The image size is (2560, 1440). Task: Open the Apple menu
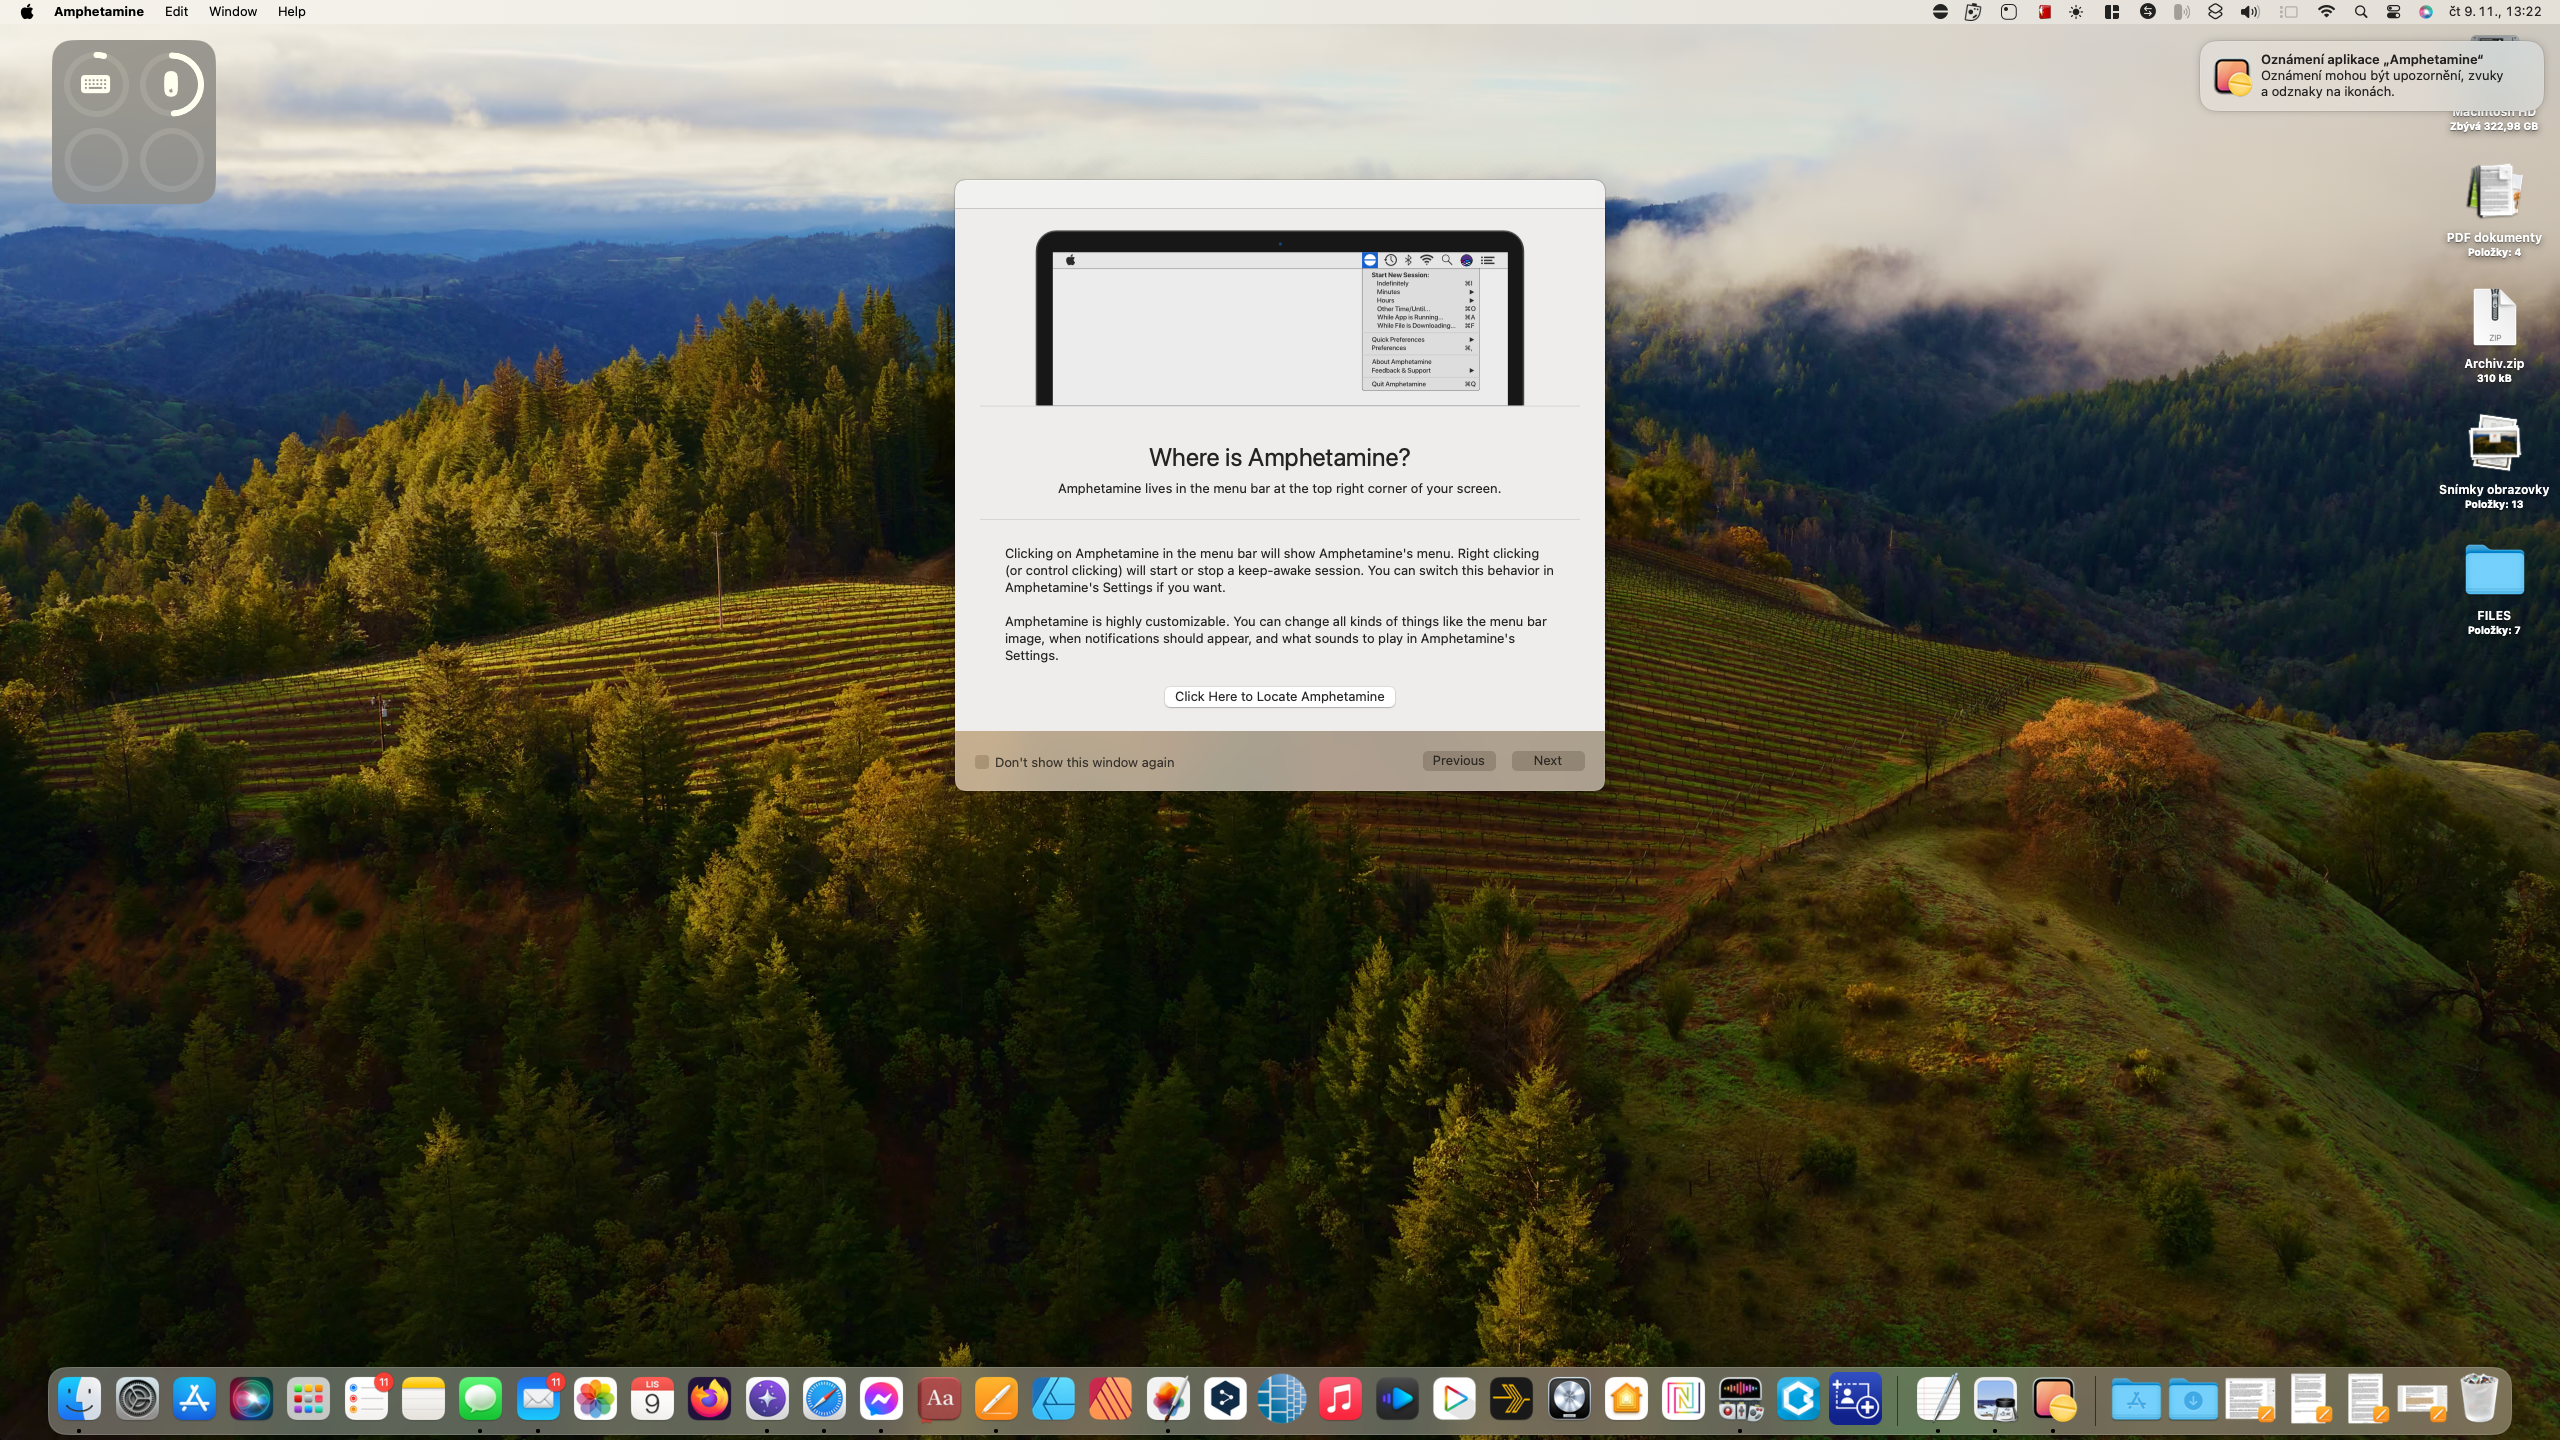tap(27, 12)
